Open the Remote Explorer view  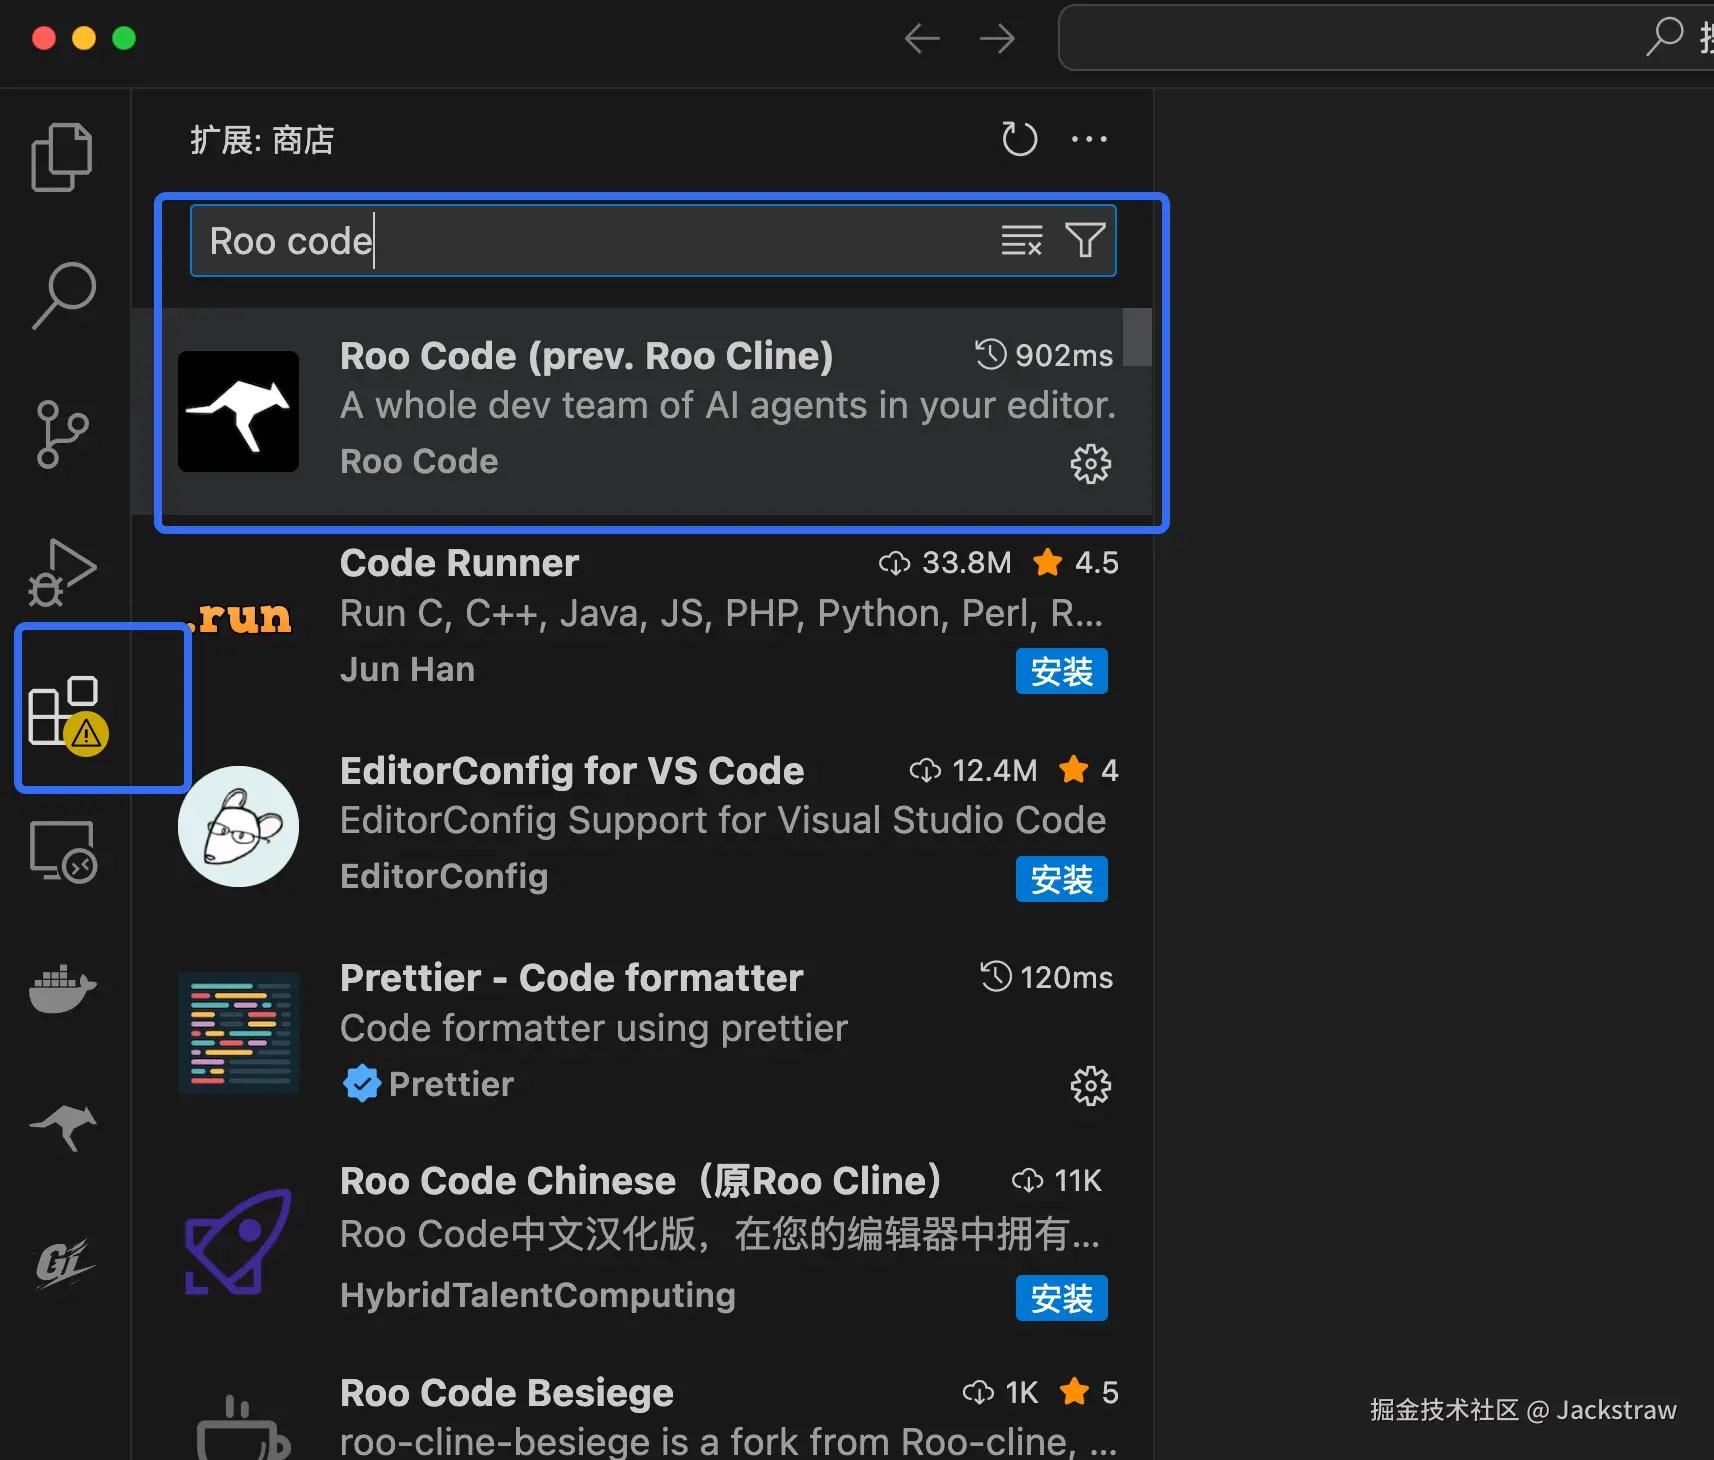point(62,851)
